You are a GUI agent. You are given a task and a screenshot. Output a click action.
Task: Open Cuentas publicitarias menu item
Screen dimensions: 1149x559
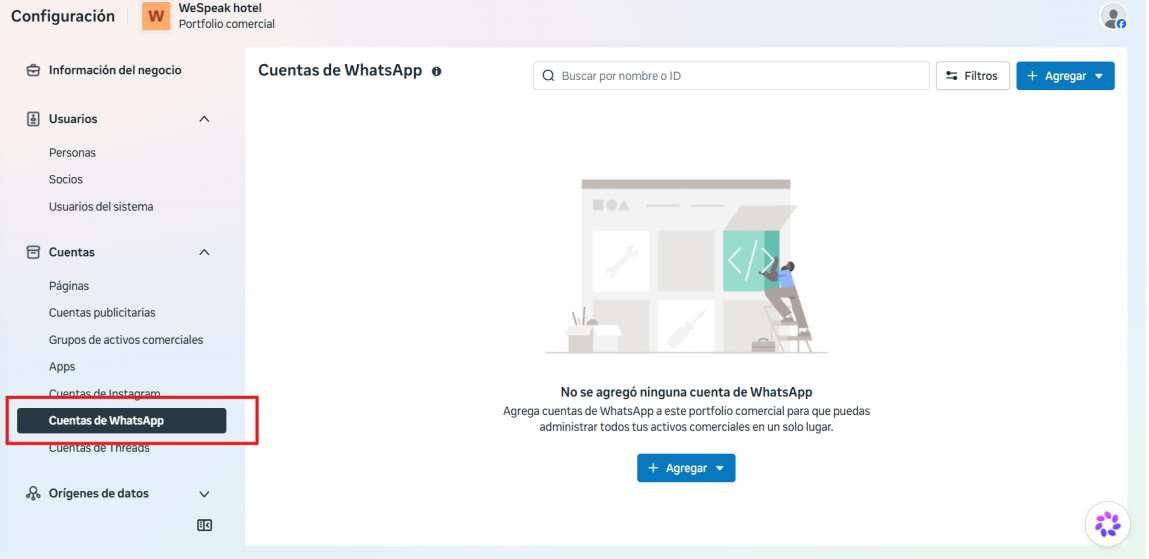(x=102, y=312)
